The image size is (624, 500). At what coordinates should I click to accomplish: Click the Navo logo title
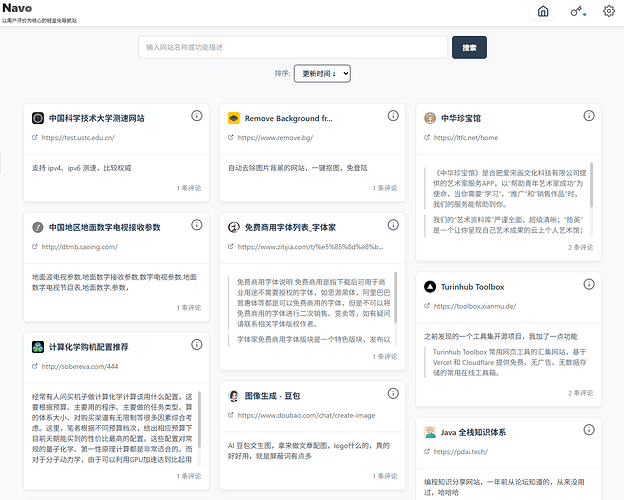click(17, 8)
